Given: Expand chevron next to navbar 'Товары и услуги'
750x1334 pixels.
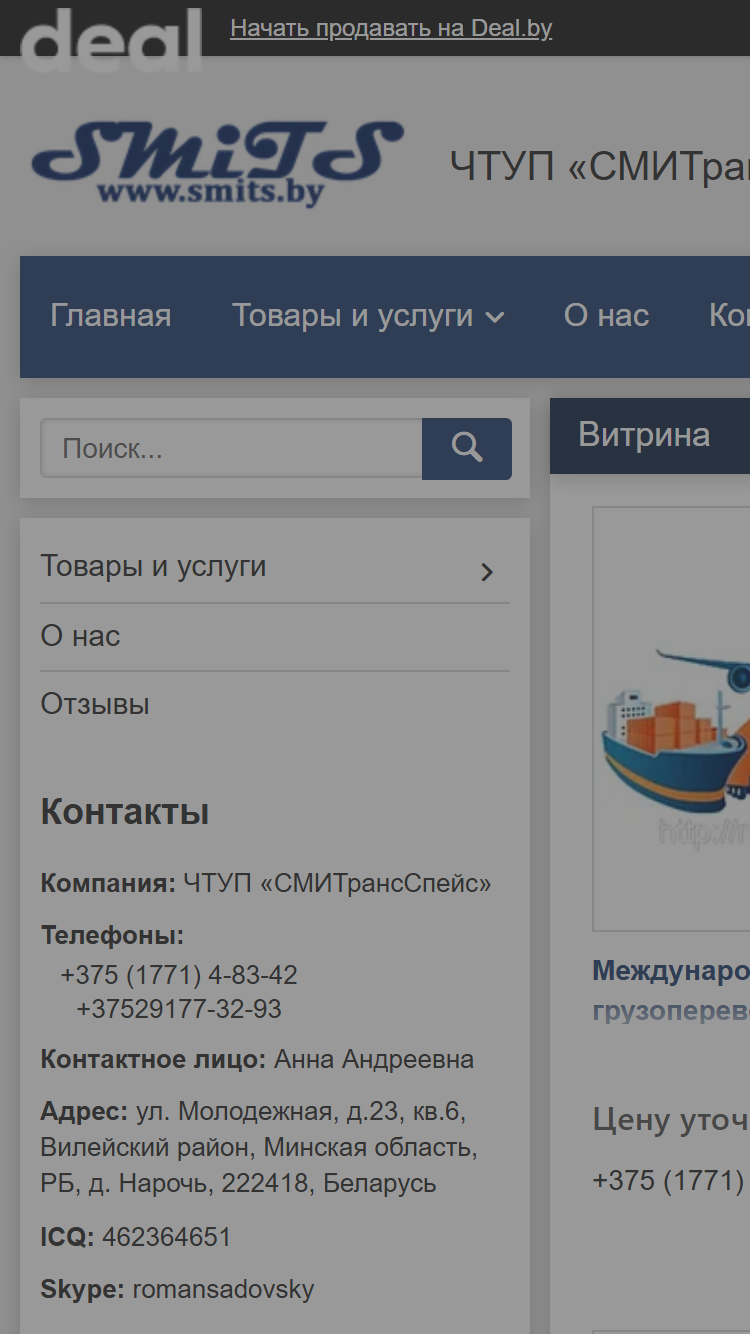Looking at the screenshot, I should [x=495, y=318].
